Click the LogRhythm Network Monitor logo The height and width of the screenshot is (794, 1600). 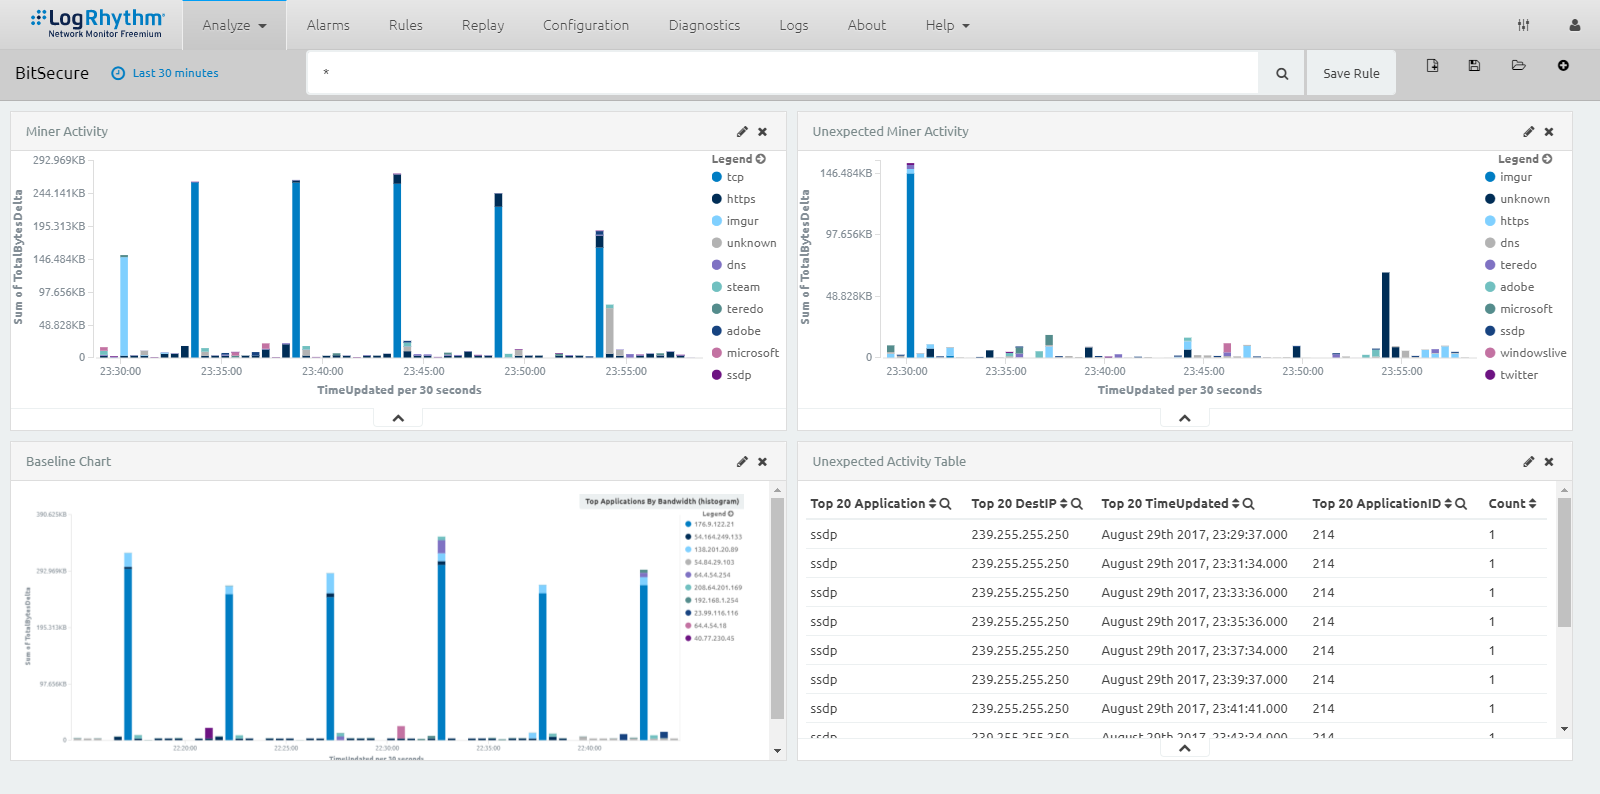[x=97, y=24]
